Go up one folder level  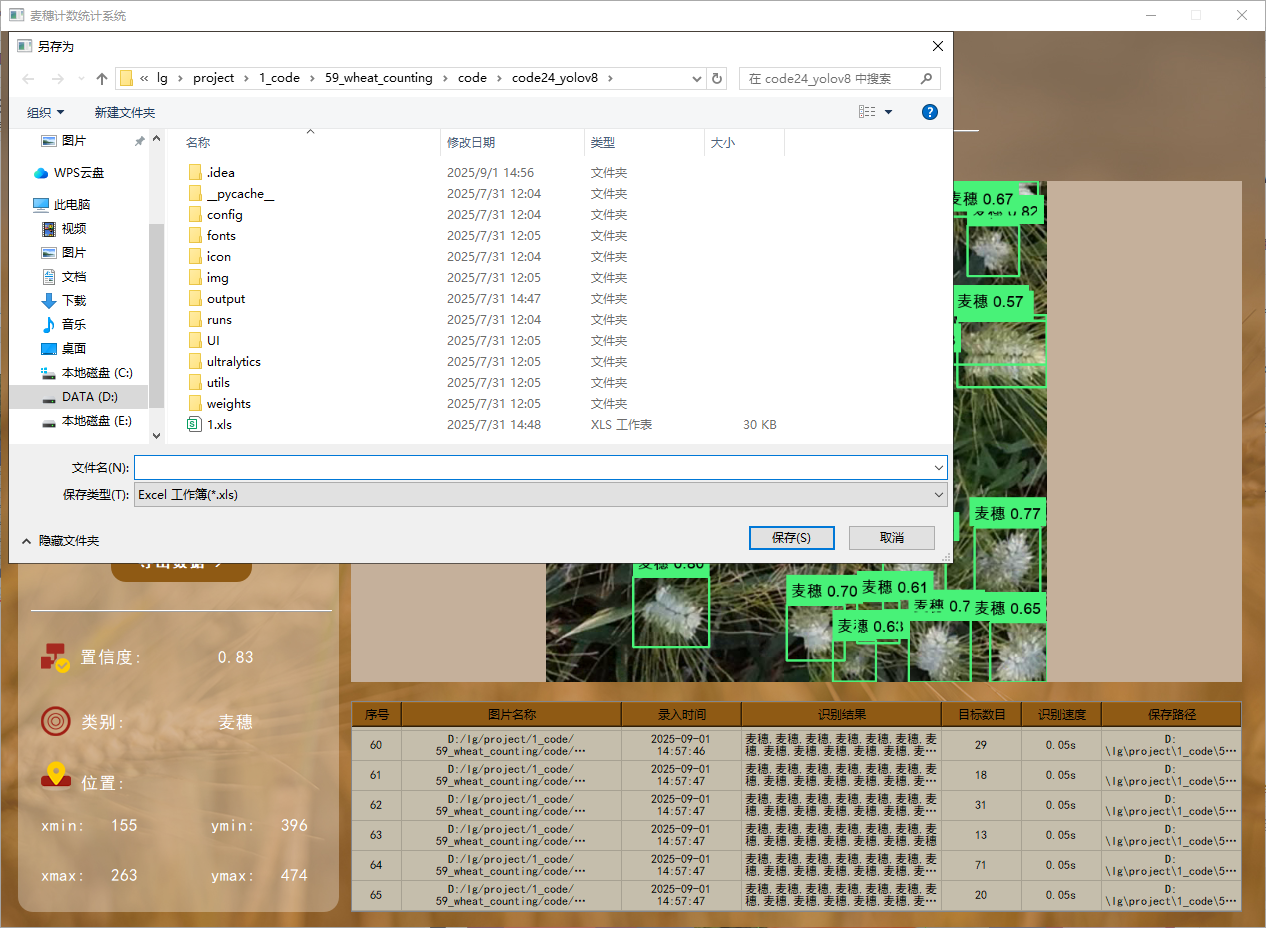102,78
